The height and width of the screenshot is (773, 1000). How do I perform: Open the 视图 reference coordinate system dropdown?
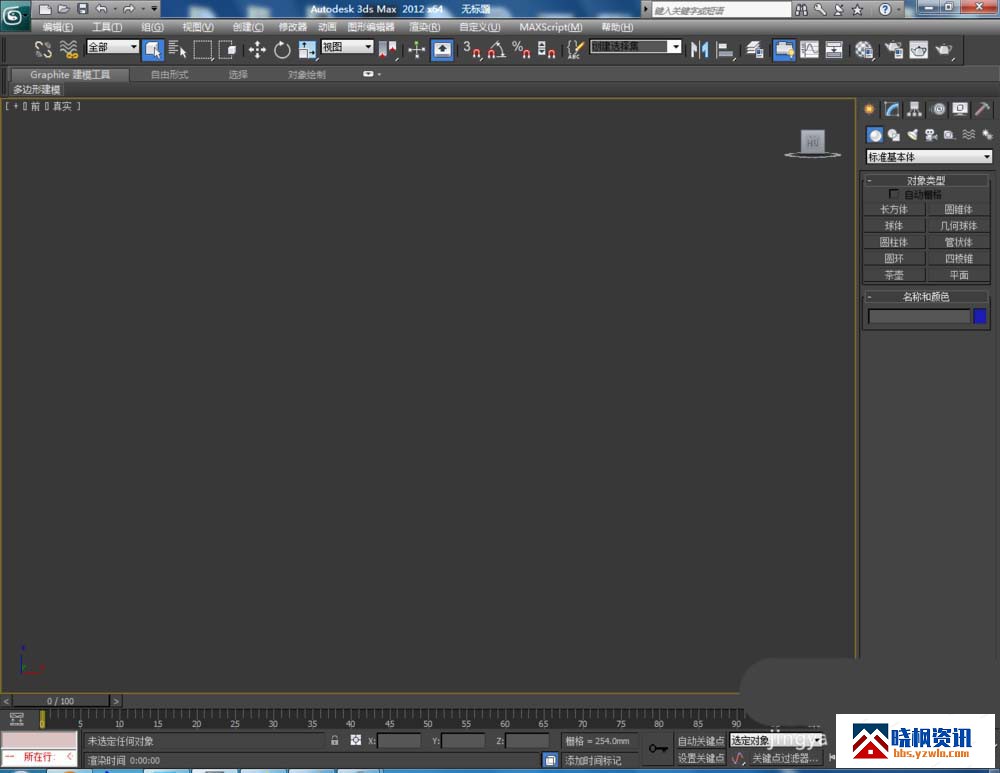(347, 47)
